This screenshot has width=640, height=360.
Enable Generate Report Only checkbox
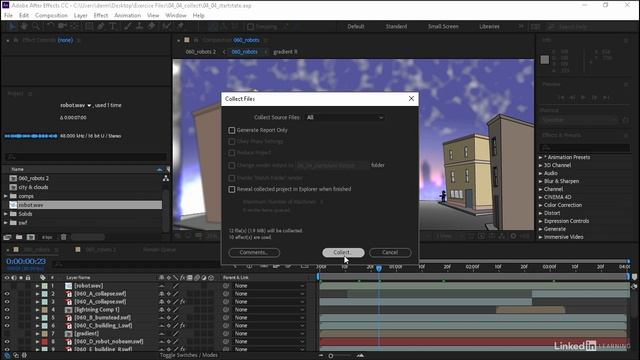(232, 130)
